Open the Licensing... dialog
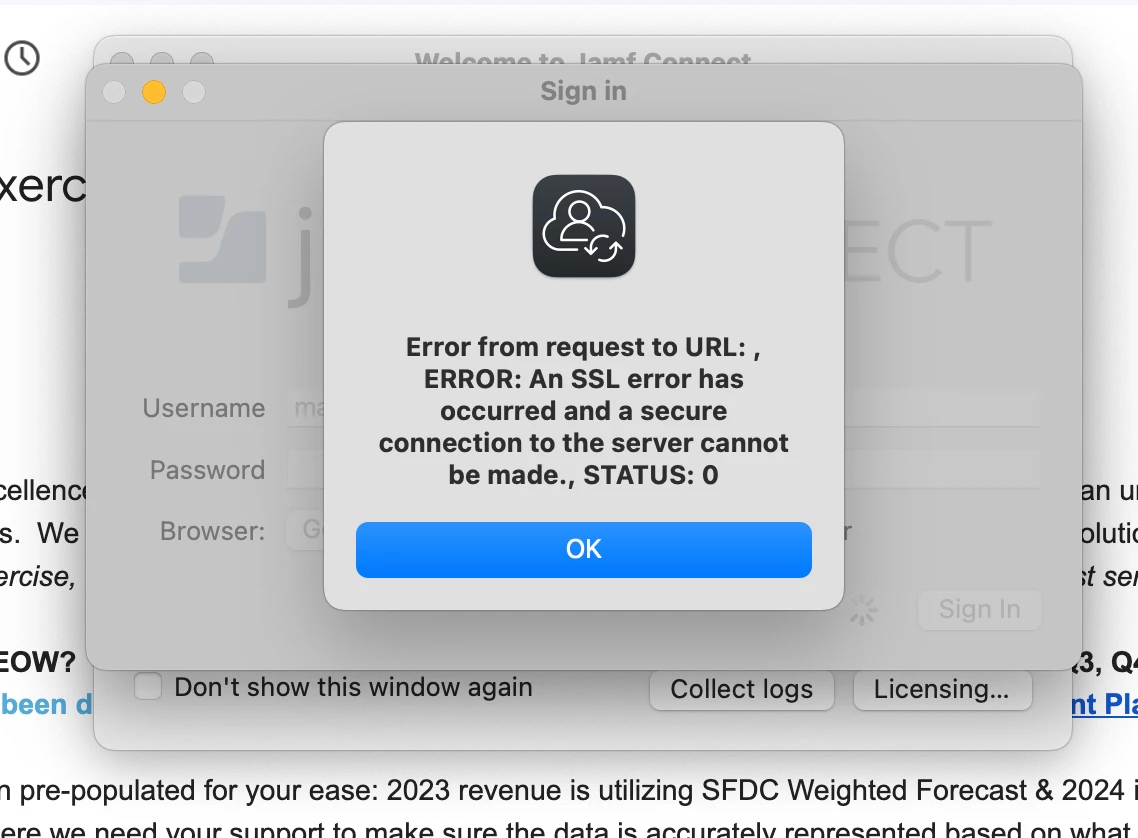Screen dimensions: 1138x838 tap(942, 689)
